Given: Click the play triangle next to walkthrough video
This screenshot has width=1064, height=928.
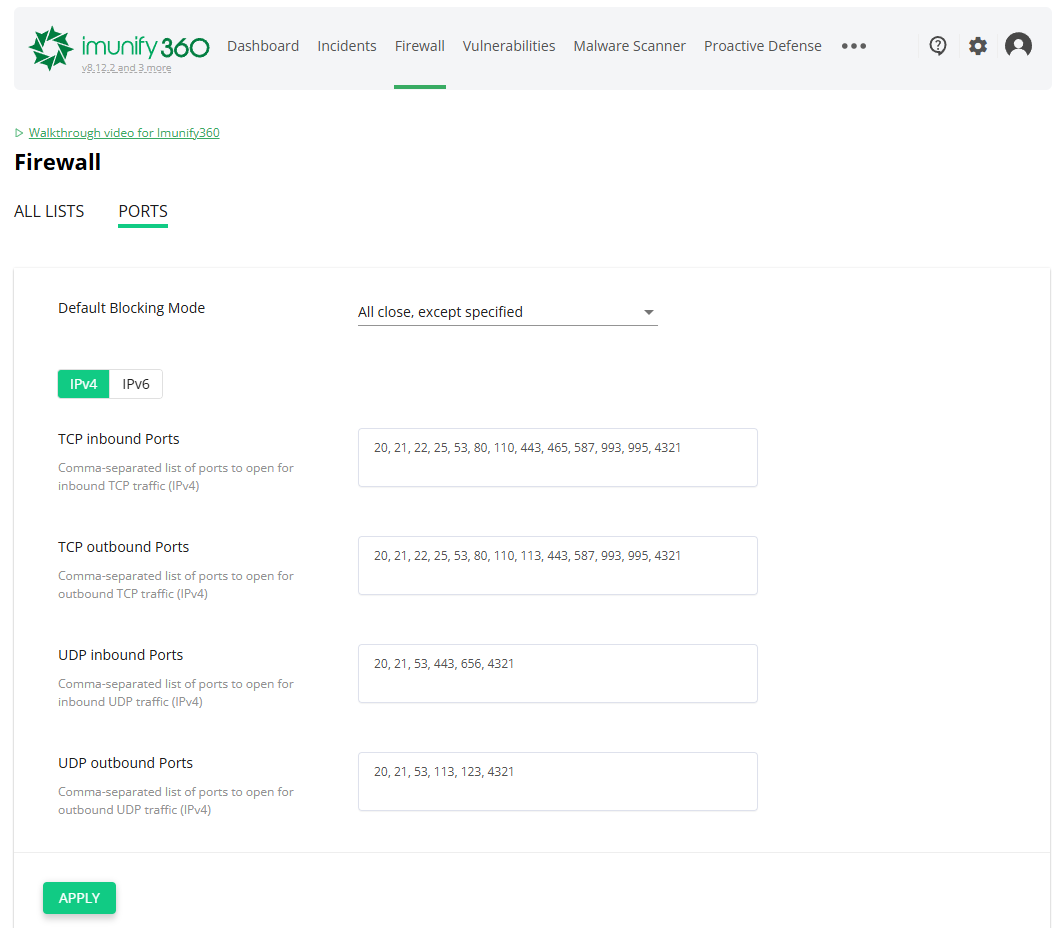Looking at the screenshot, I should tap(19, 133).
